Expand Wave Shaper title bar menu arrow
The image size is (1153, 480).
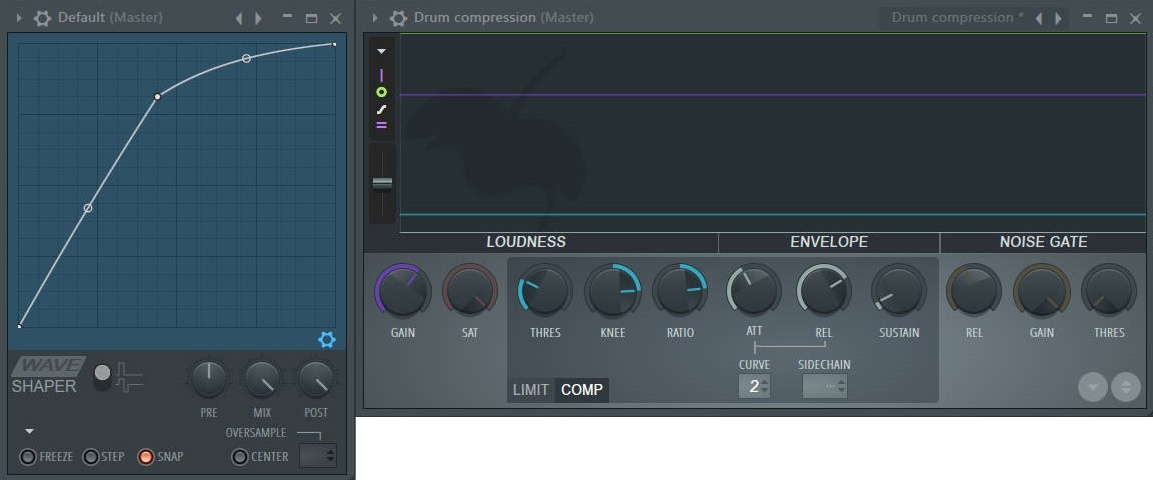19,18
